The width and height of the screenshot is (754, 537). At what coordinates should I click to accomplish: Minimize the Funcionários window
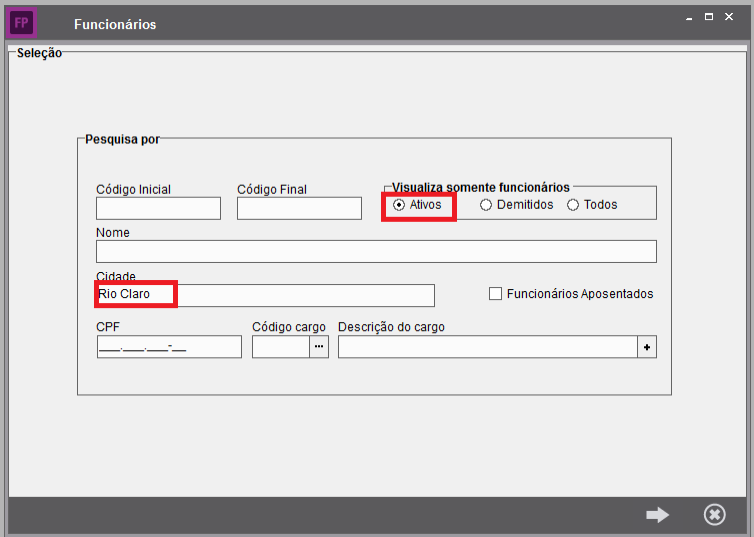[687, 17]
